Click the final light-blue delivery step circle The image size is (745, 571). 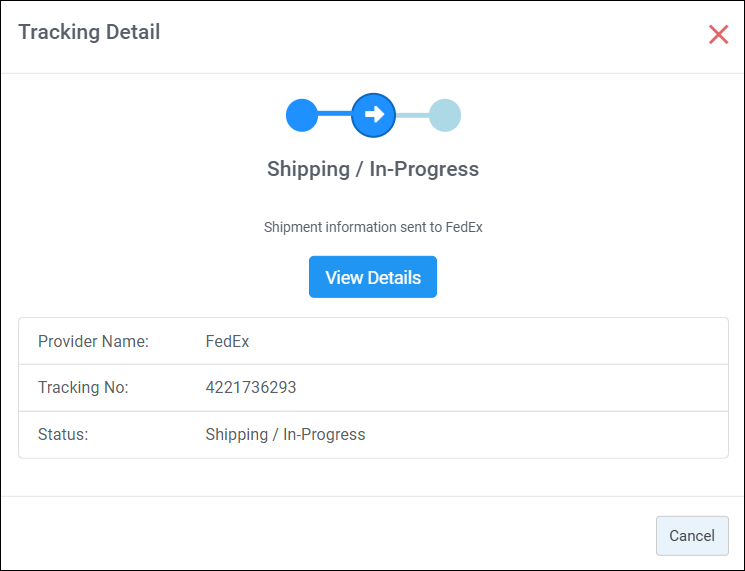pyautogui.click(x=445, y=115)
